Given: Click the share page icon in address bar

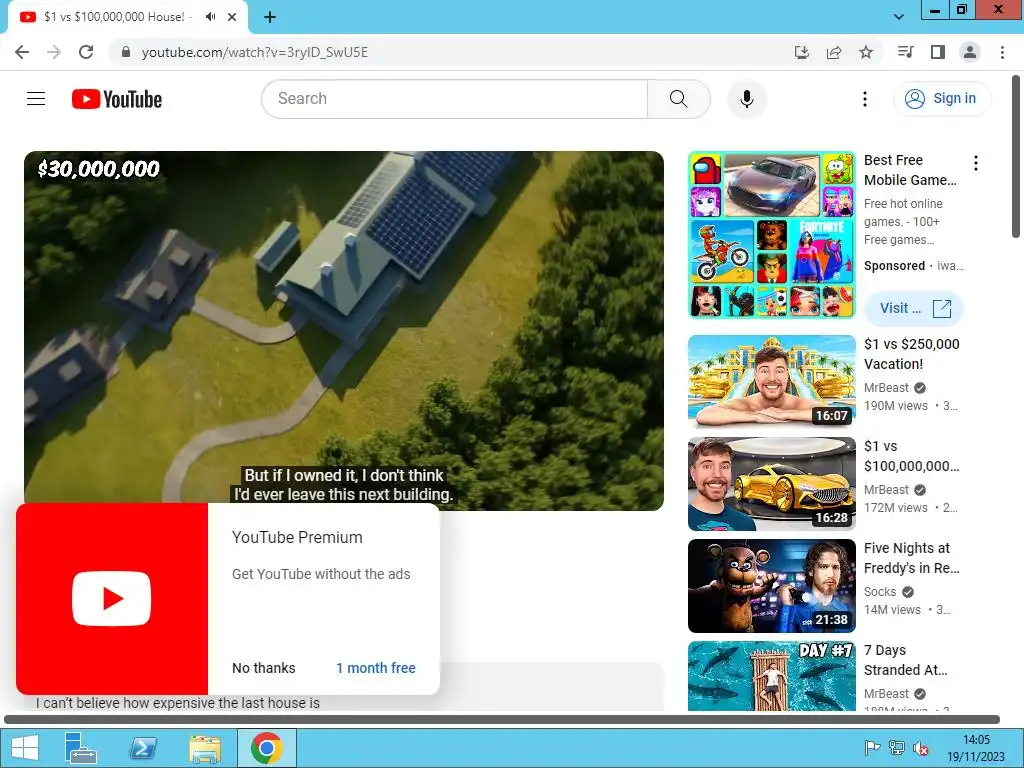Looking at the screenshot, I should click(x=834, y=52).
